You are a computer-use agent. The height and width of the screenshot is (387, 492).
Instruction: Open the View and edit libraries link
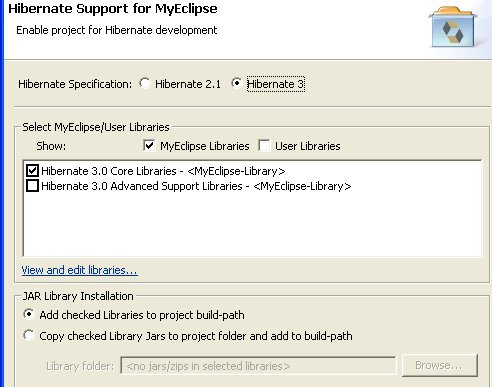pyautogui.click(x=79, y=270)
